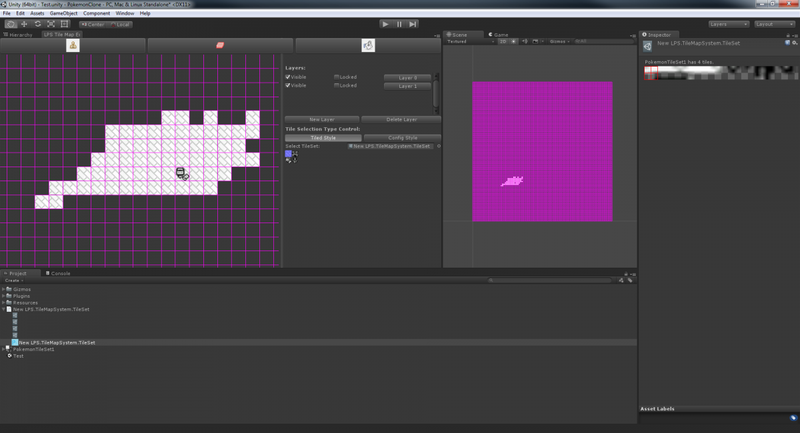Image resolution: width=800 pixels, height=433 pixels.
Task: Switch to the Hierarchy tab
Action: click(20, 35)
